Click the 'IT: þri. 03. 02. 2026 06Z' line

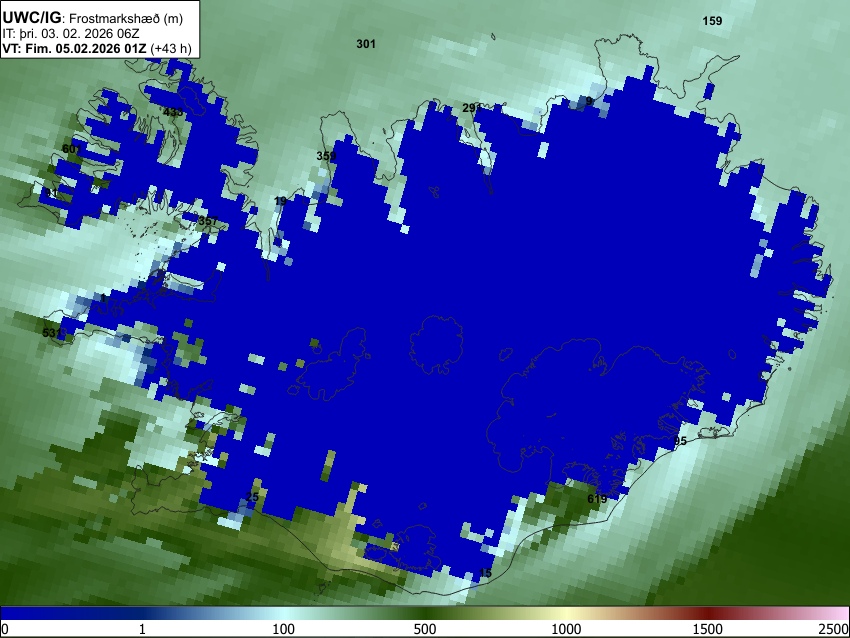(x=70, y=34)
